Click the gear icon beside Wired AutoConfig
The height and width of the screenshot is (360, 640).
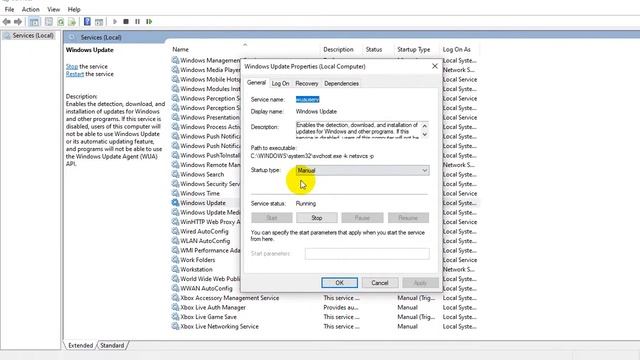point(175,231)
